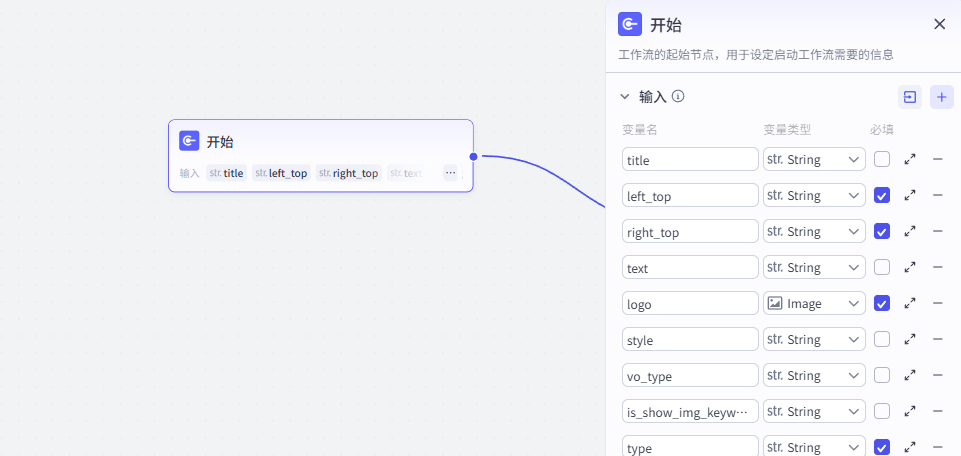Click the style variable name field
Screen dimensions: 961x456
pos(690,339)
